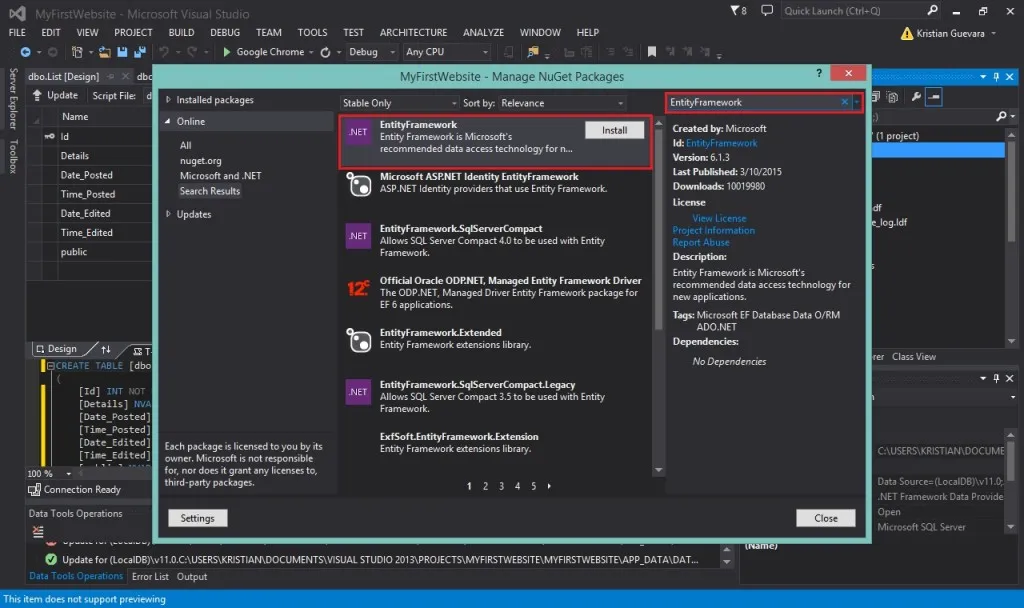Screen dimensions: 1024x608
Task: Click the Quick Launch magnifier icon
Action: coord(933,10)
